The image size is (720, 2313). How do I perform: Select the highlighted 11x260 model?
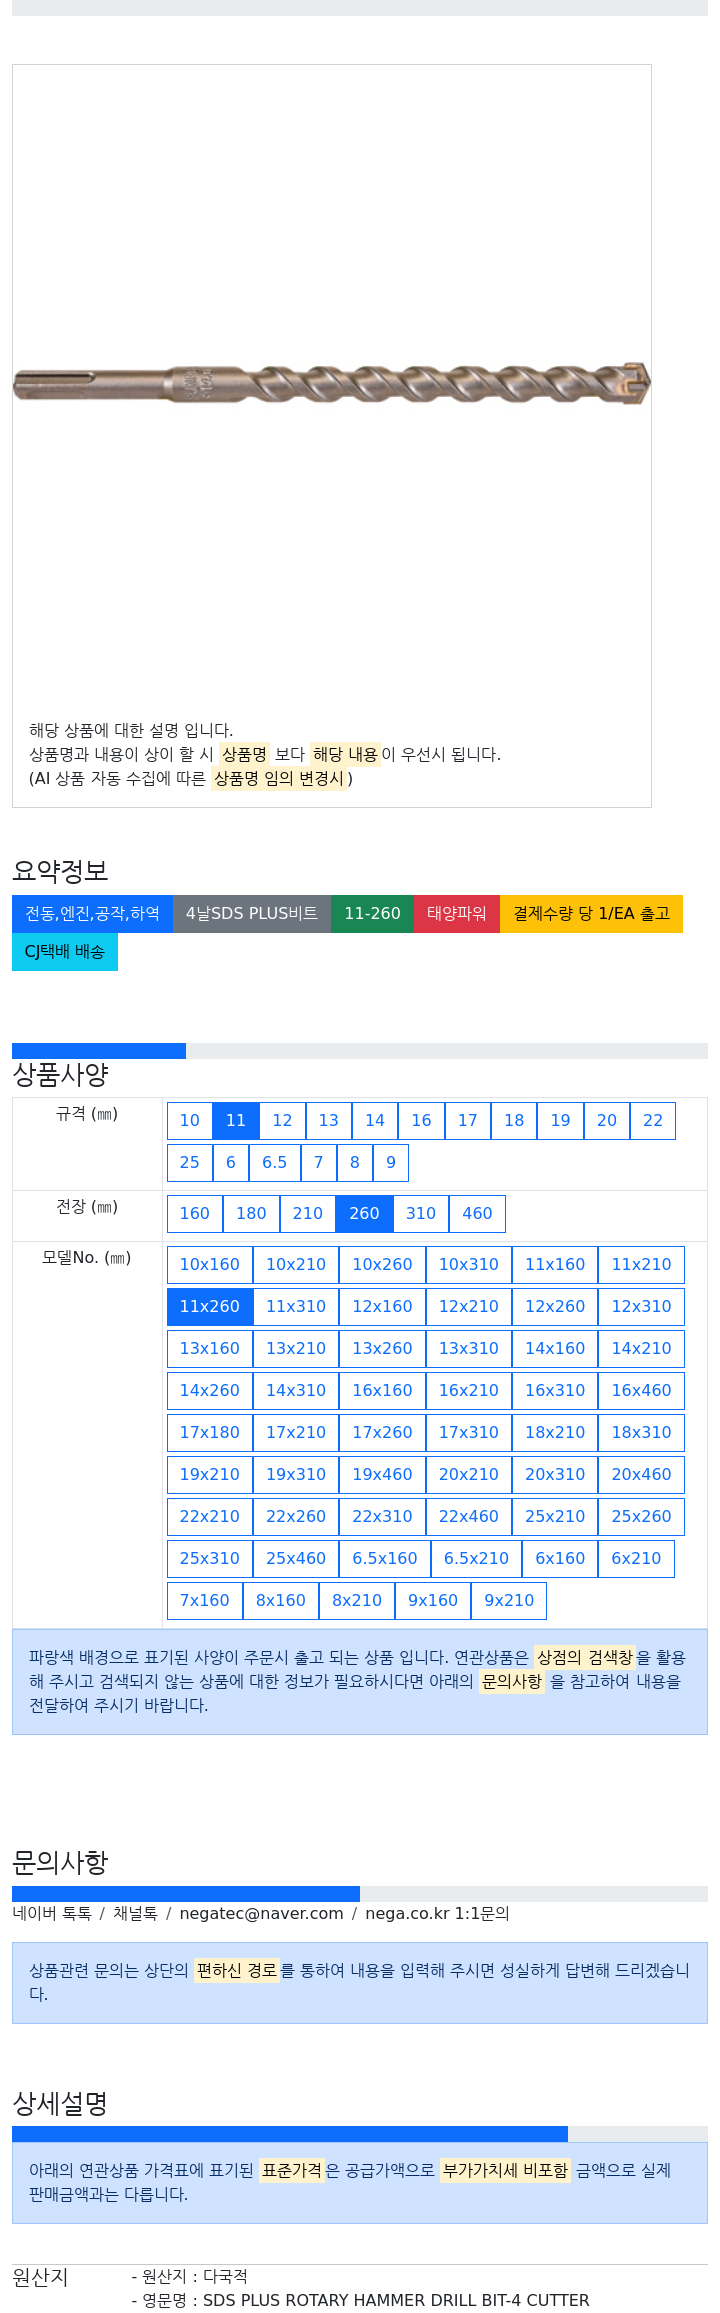[x=210, y=1307]
